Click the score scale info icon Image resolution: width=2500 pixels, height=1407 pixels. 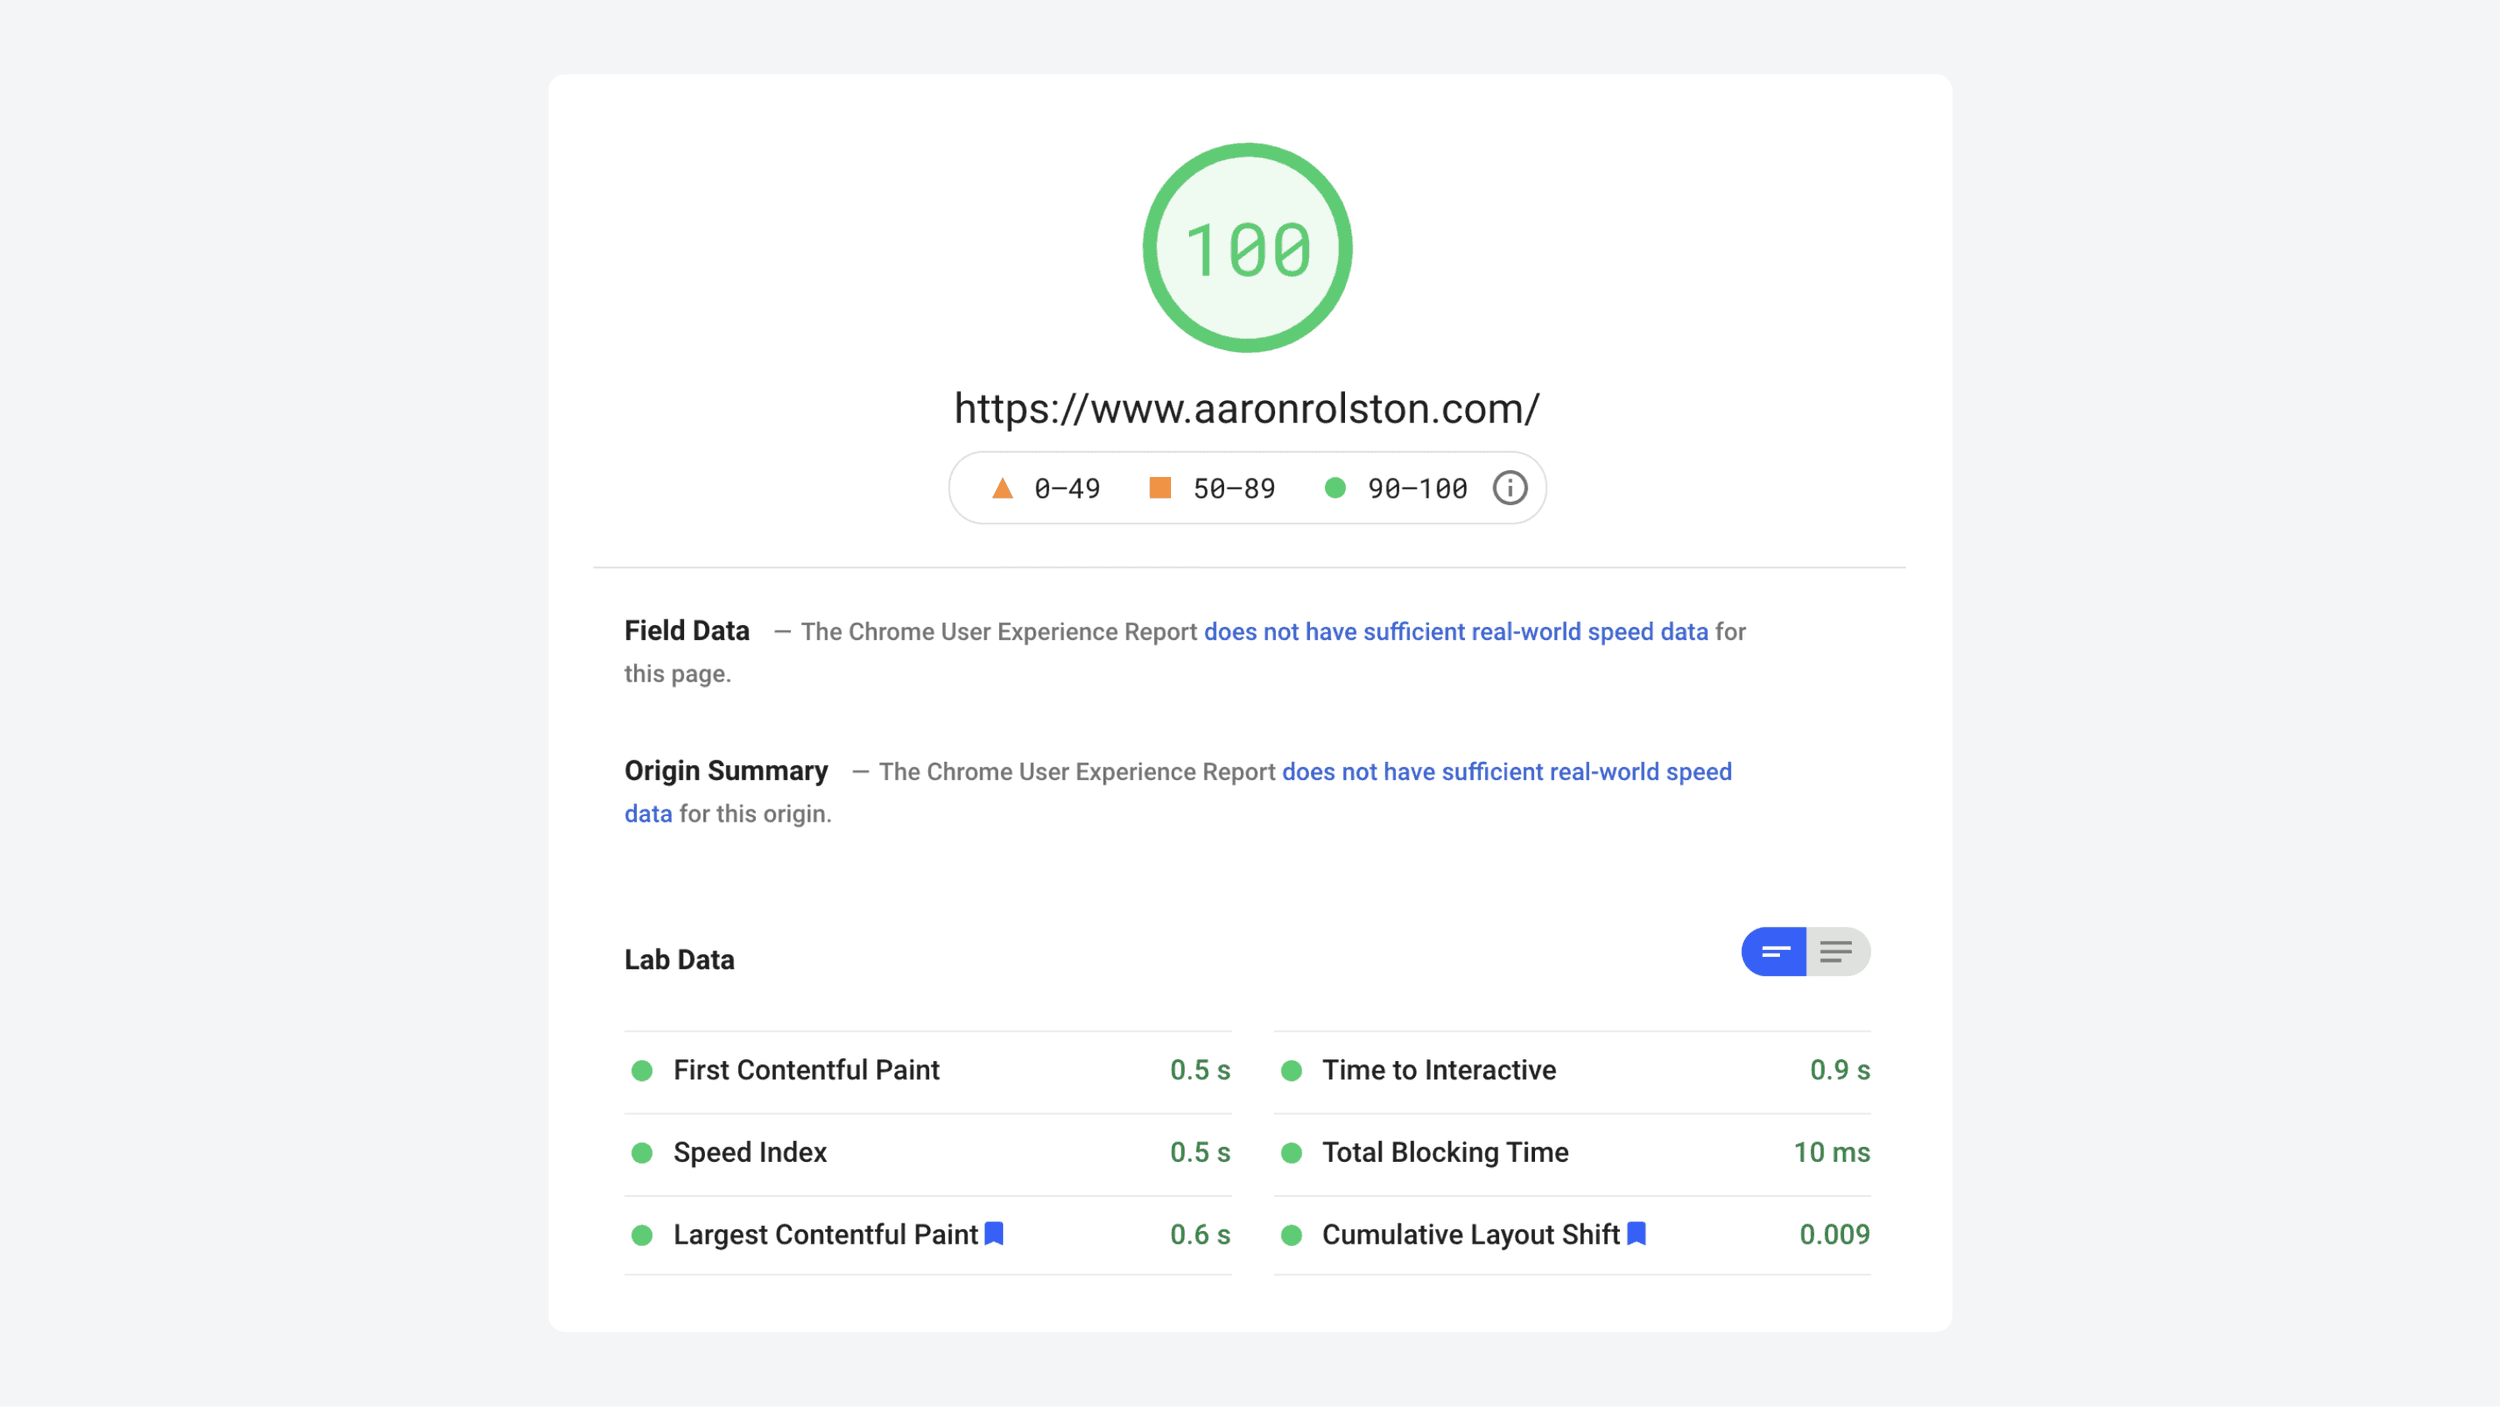click(x=1509, y=488)
